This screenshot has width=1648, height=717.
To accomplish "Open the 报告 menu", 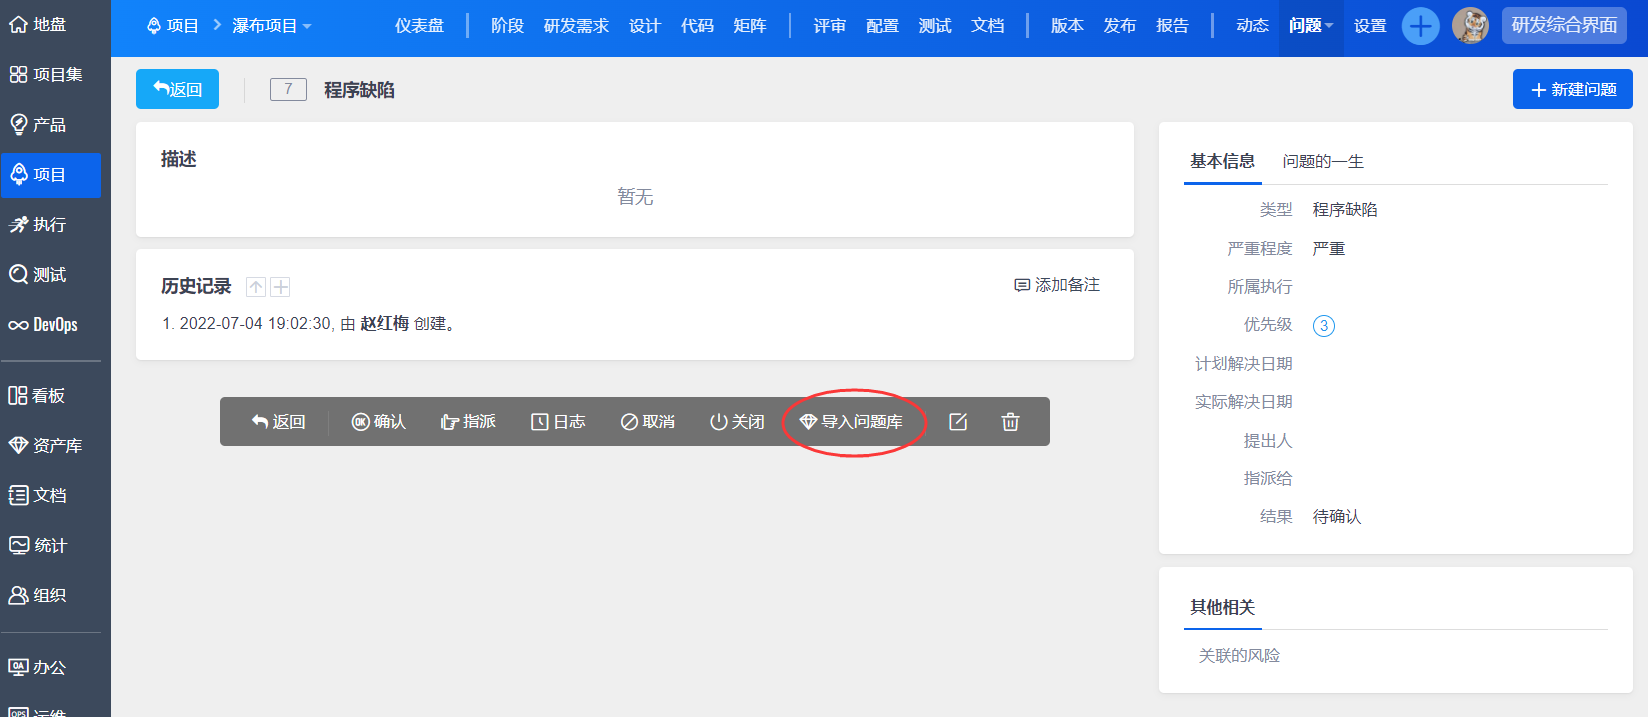I will click(x=1172, y=26).
